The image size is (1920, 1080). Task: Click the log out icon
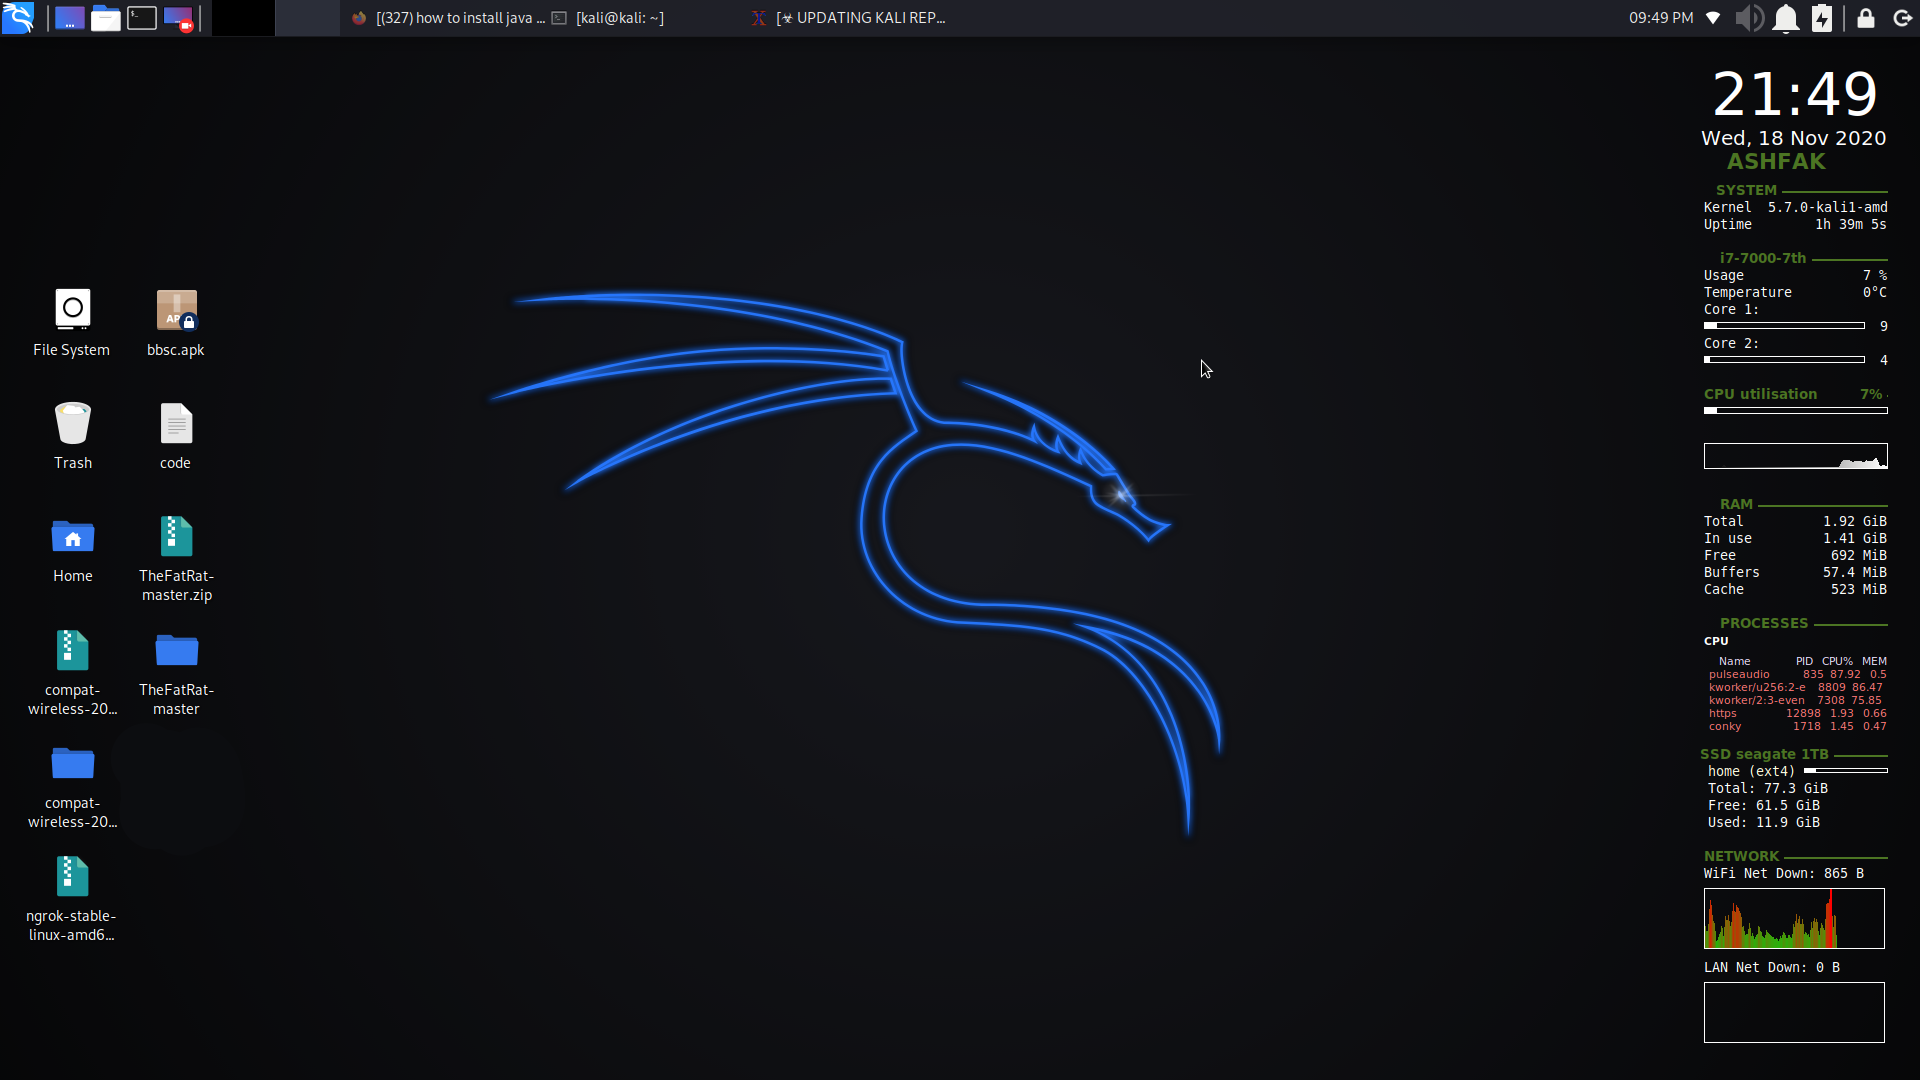pos(1902,18)
